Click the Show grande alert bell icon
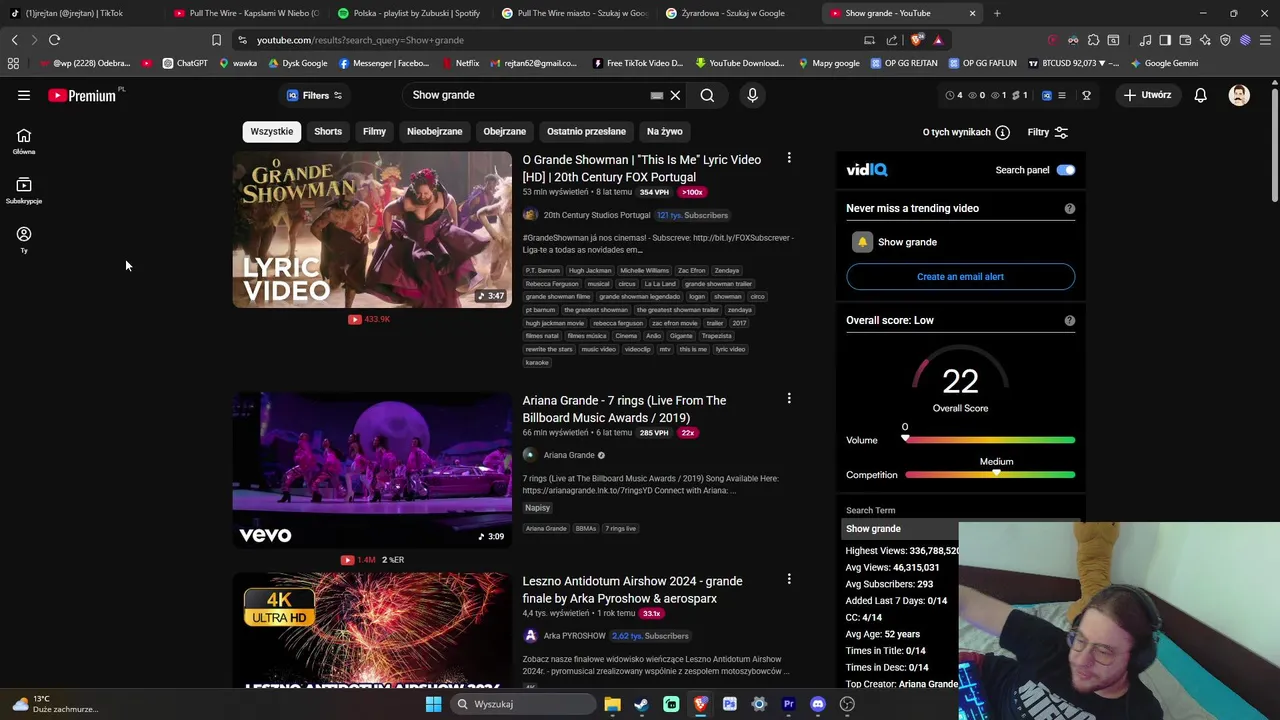Screen dimensions: 1280x720 (x=862, y=242)
